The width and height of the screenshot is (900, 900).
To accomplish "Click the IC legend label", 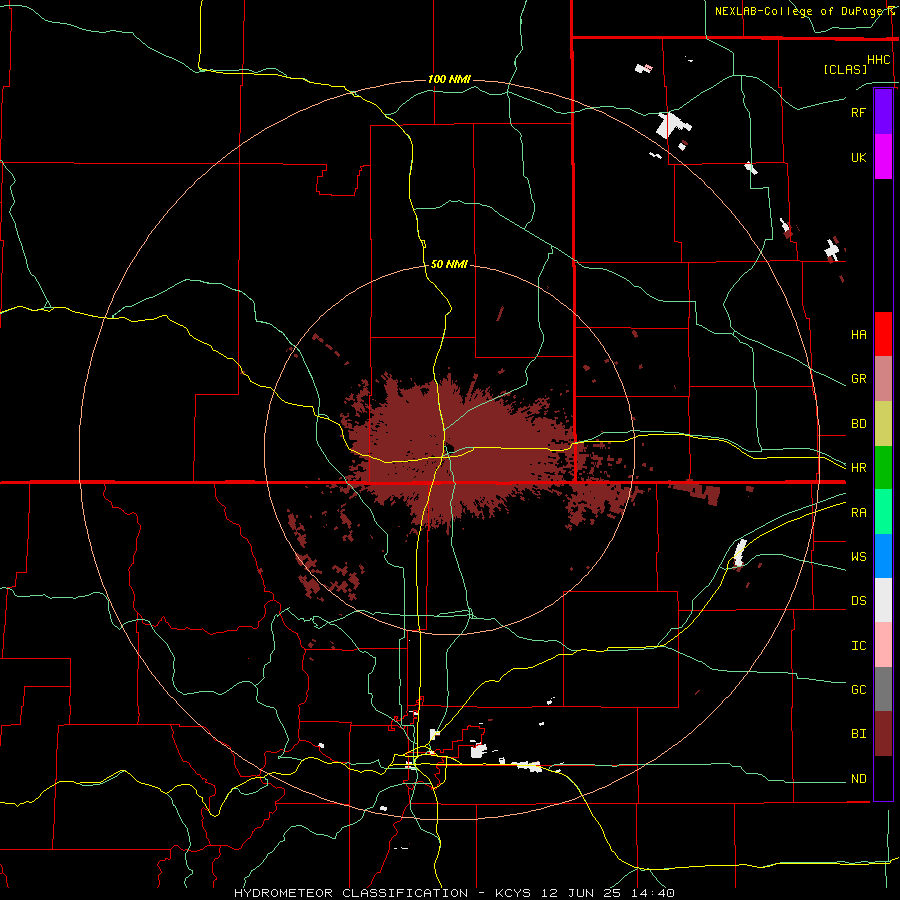I will click(858, 645).
